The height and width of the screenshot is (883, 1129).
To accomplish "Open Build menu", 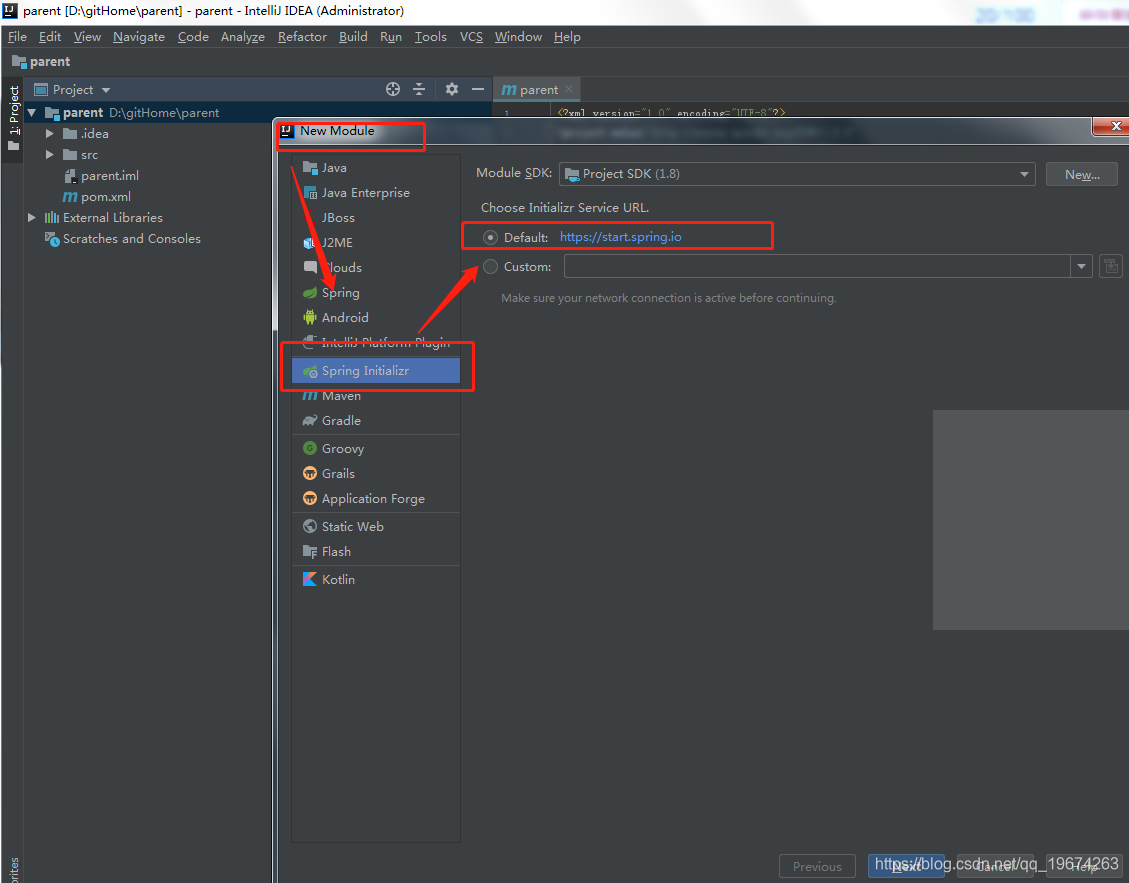I will pos(354,37).
